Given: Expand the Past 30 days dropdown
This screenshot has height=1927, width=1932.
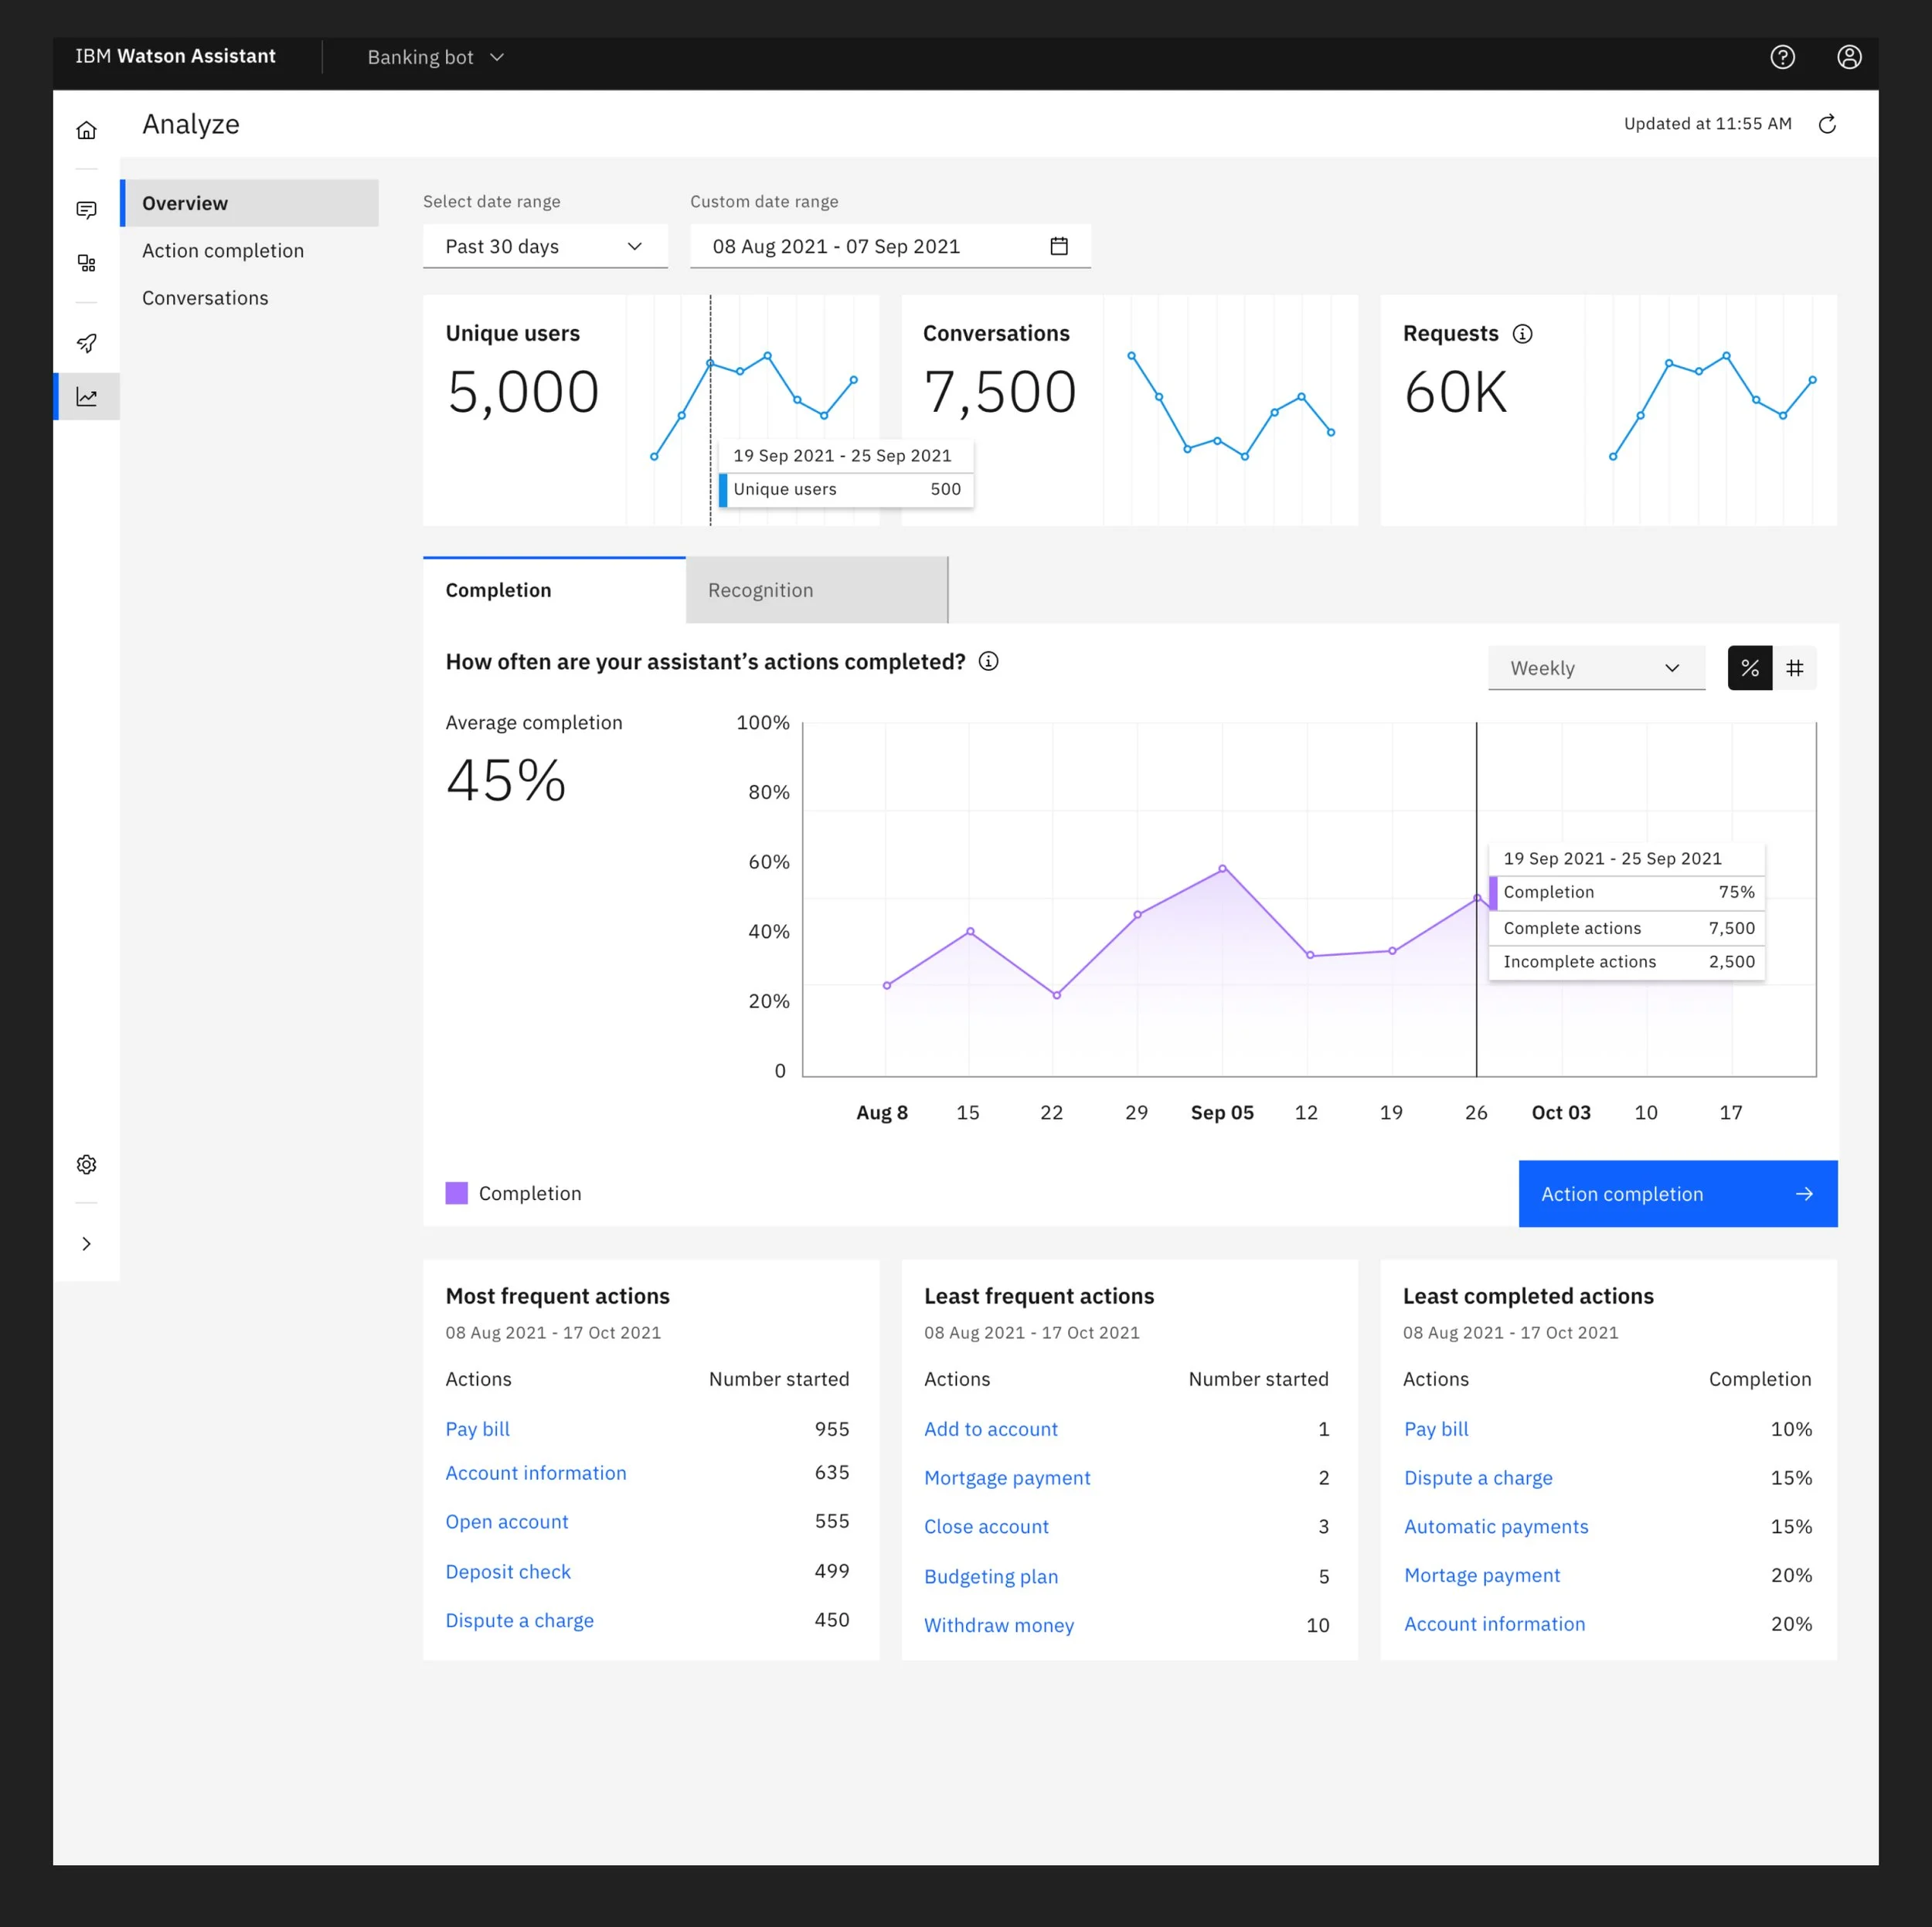Looking at the screenshot, I should coord(545,247).
